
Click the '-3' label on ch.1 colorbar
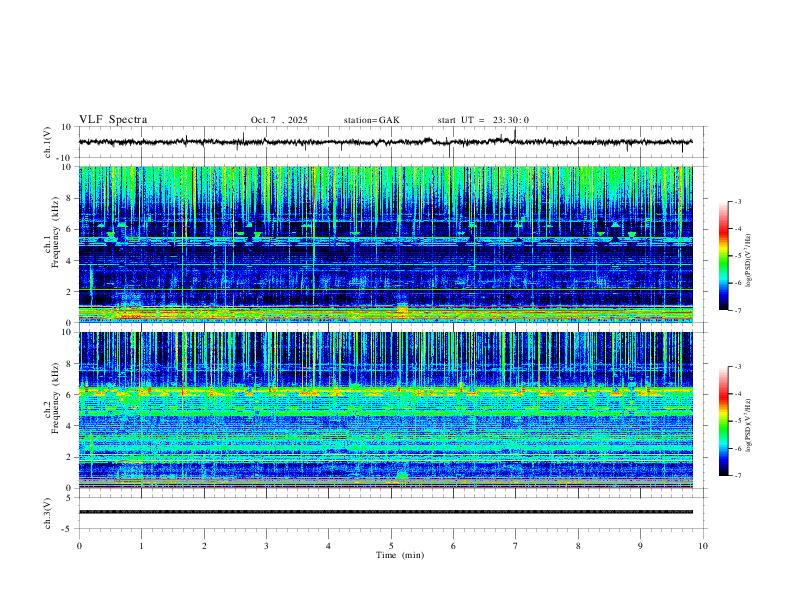click(x=738, y=201)
